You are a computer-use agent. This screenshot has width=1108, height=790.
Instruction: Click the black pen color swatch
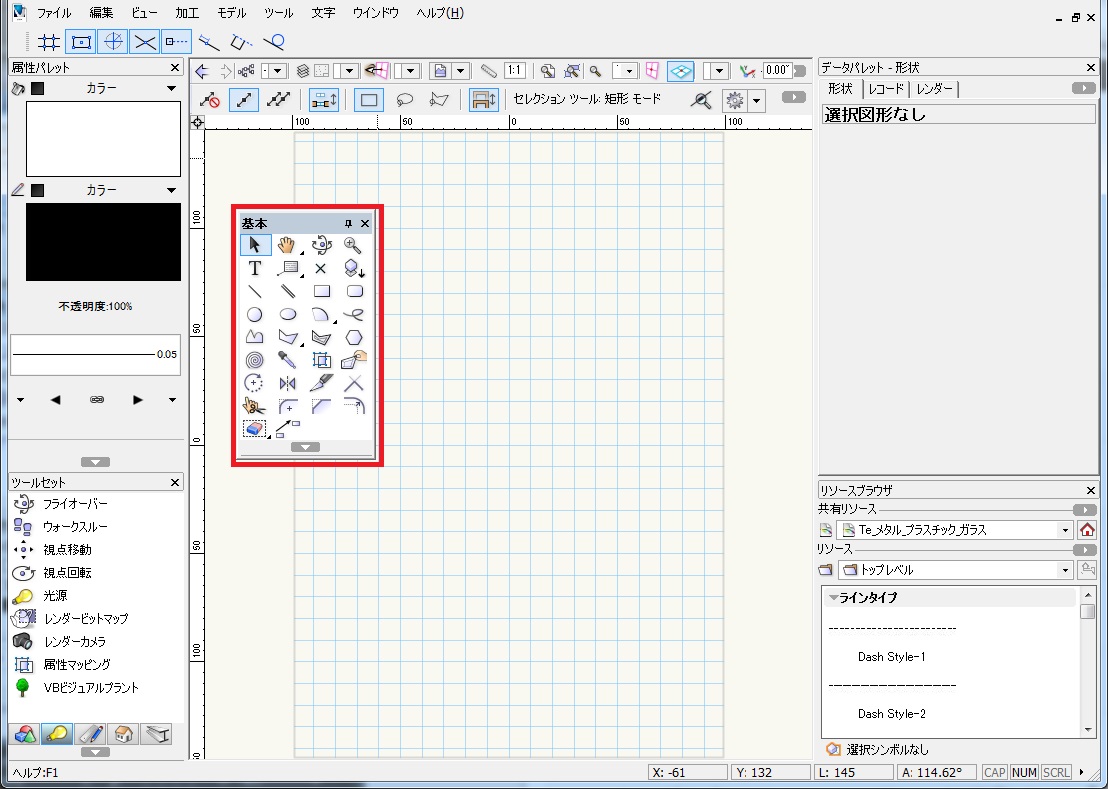103,242
